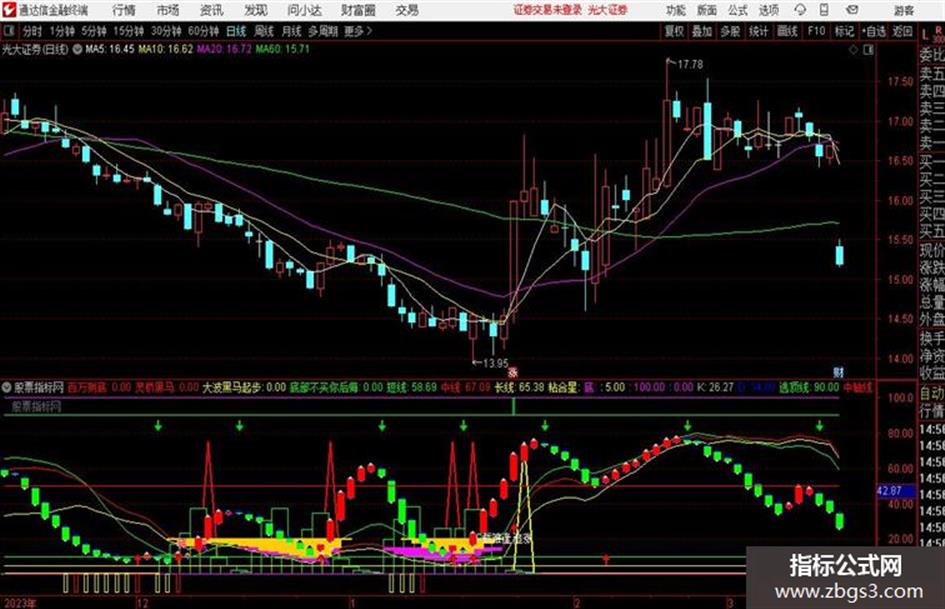This screenshot has height=609, width=945.
Task: Click the 2023年 date label on time axis
Action: [x=19, y=603]
